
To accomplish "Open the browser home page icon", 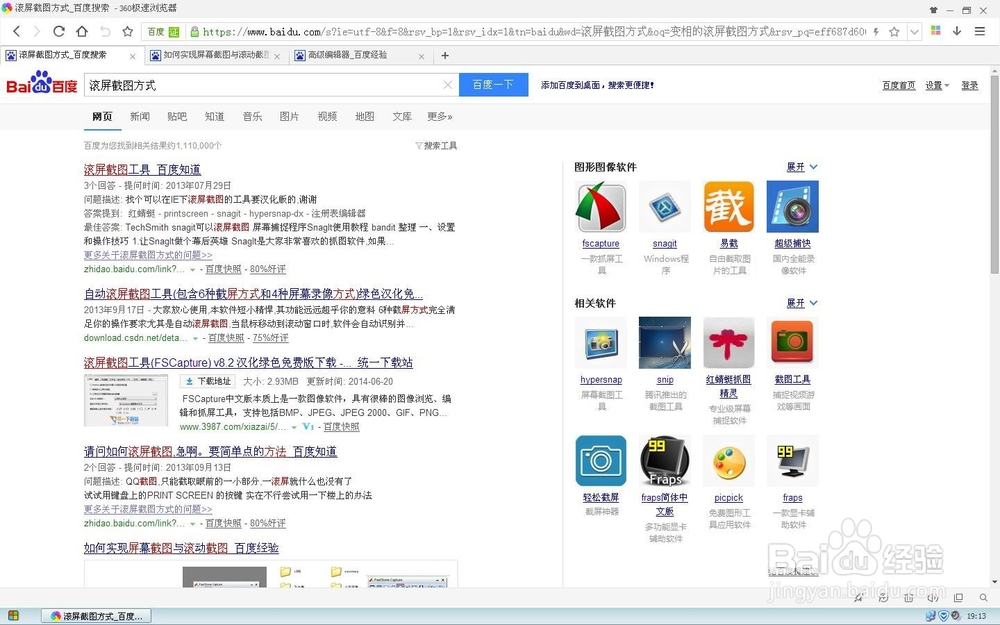I will (82, 31).
